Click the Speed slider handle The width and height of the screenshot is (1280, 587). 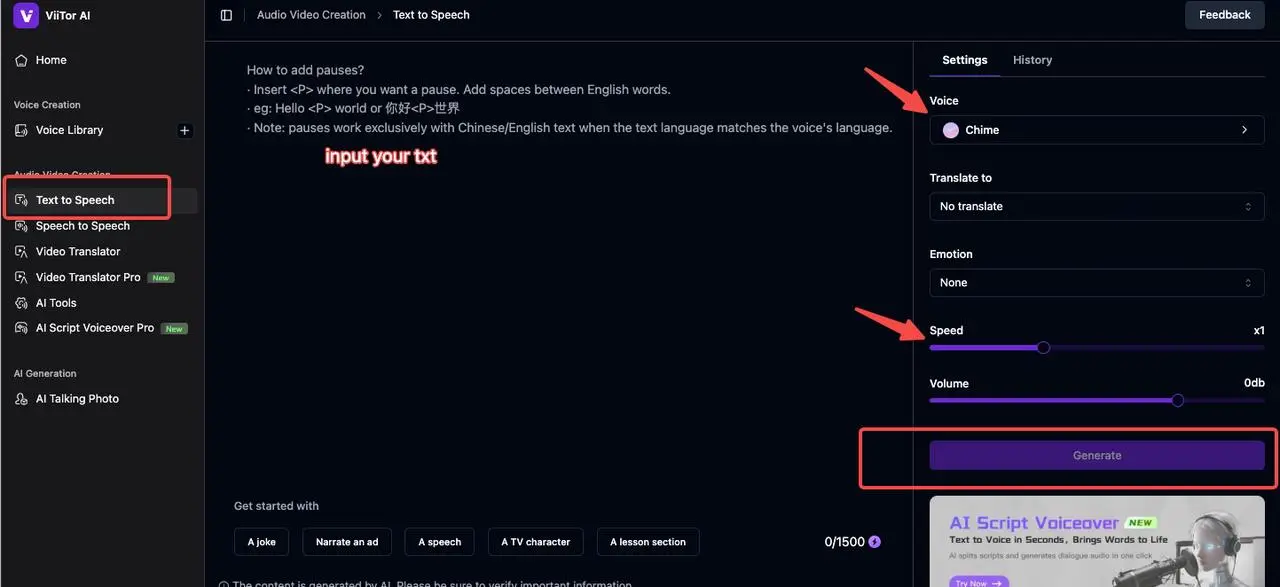1043,348
